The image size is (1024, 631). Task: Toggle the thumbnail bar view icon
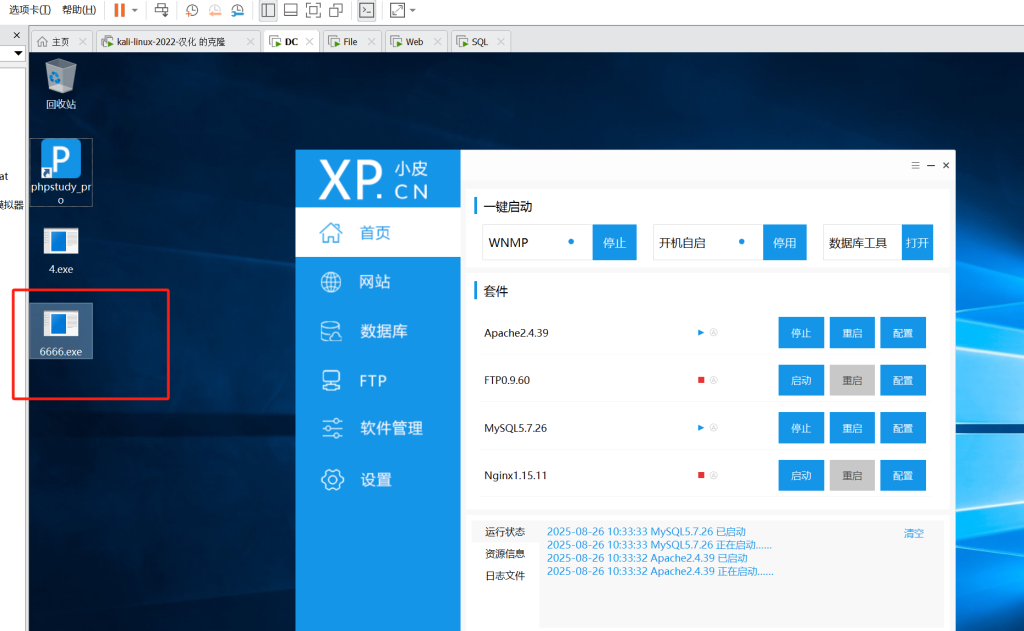291,10
